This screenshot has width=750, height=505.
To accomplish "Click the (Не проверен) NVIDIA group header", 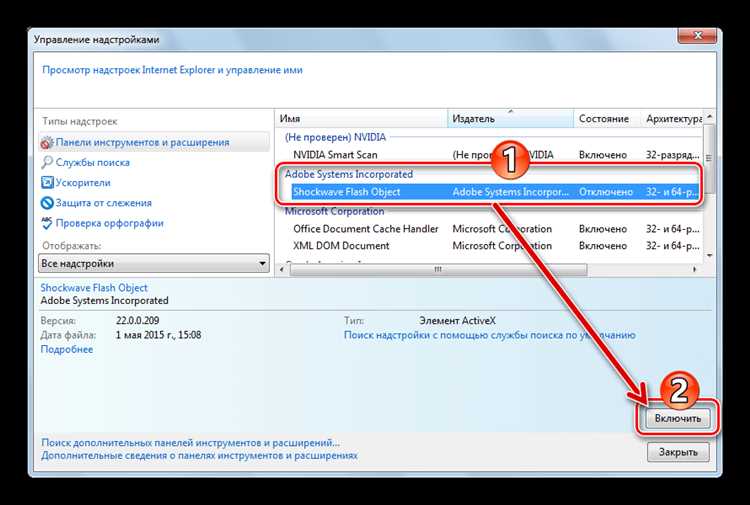I will pos(335,137).
